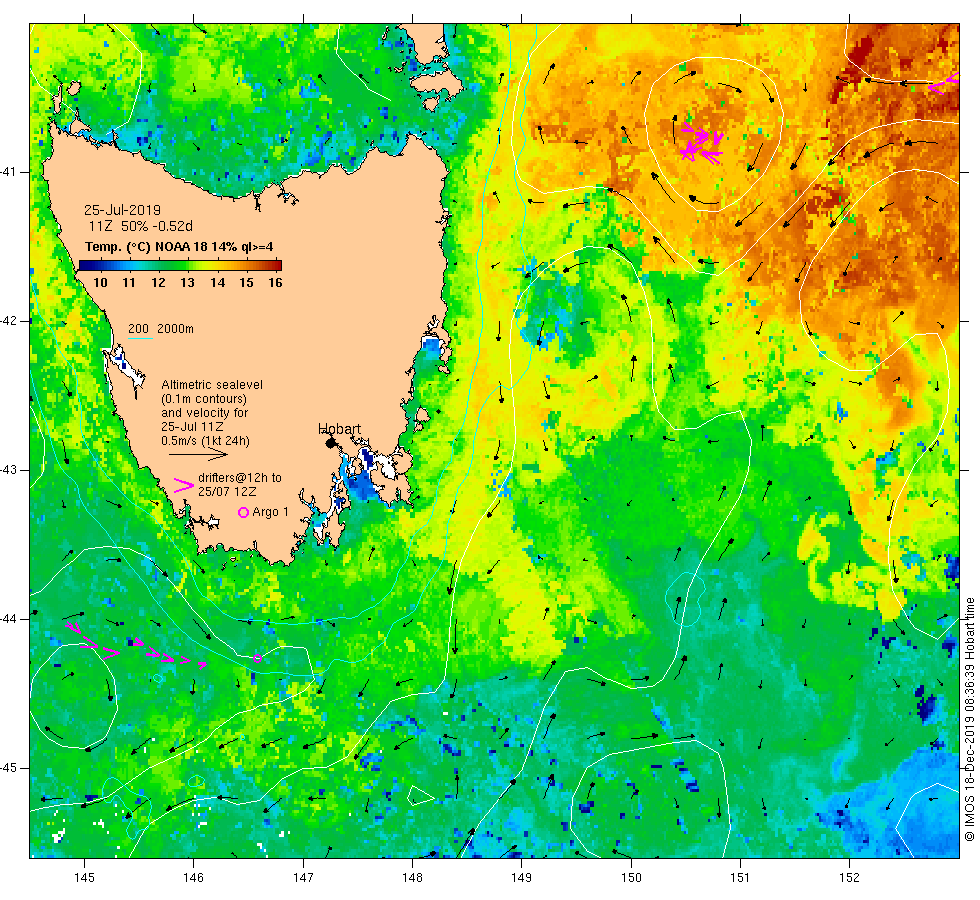Click the '10' value on temperature scale
Image resolution: width=980 pixels, height=900 pixels.
tap(100, 282)
